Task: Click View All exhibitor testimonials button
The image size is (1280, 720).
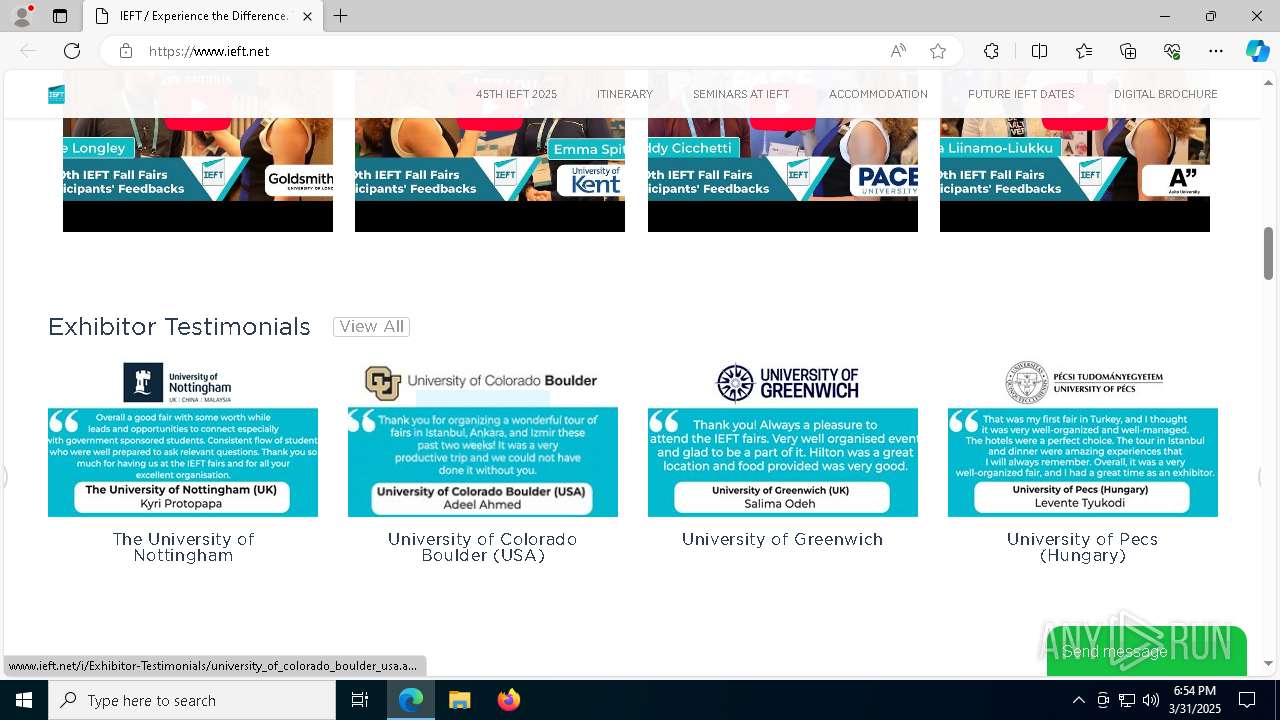Action: point(371,327)
